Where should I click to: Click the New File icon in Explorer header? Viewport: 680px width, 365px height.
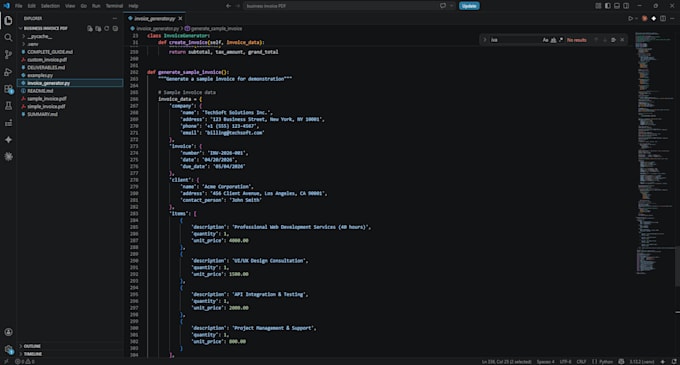click(x=90, y=29)
